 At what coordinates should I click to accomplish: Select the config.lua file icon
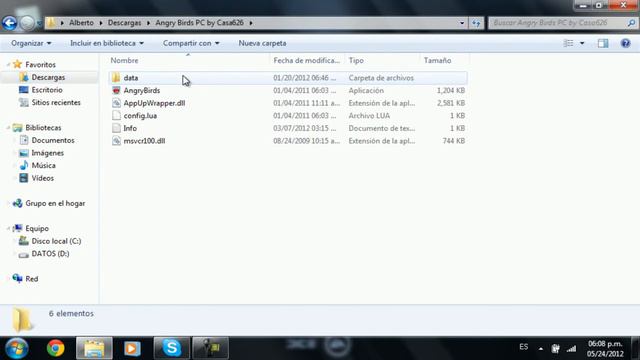click(116, 116)
